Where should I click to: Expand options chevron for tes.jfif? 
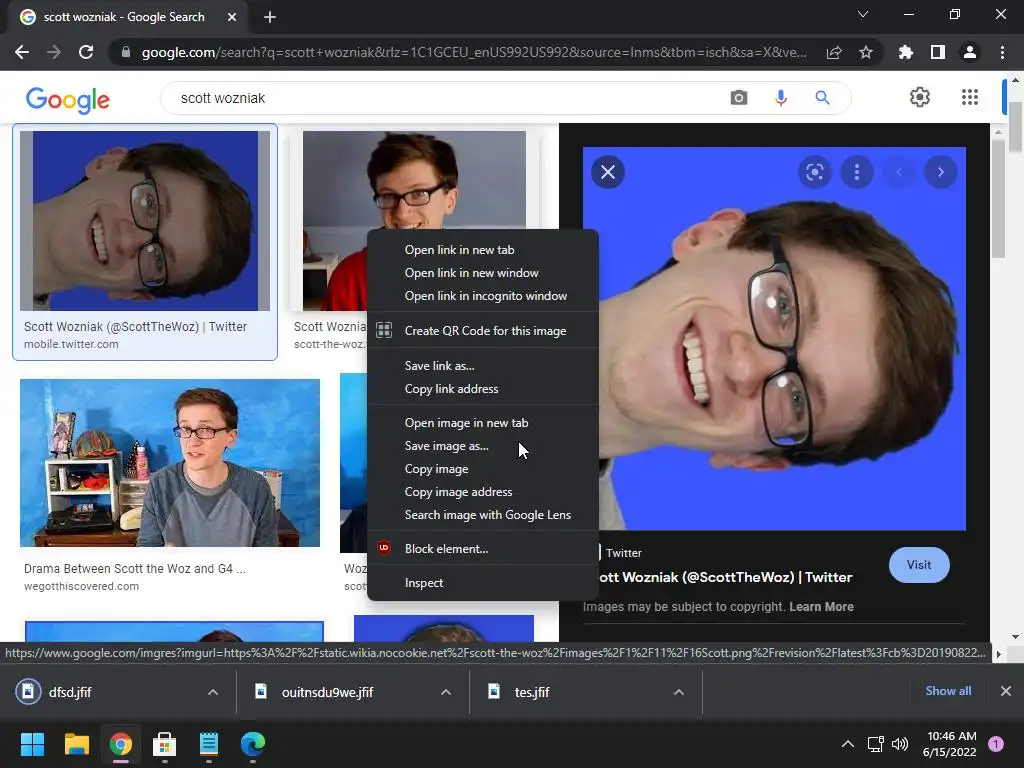[x=679, y=692]
